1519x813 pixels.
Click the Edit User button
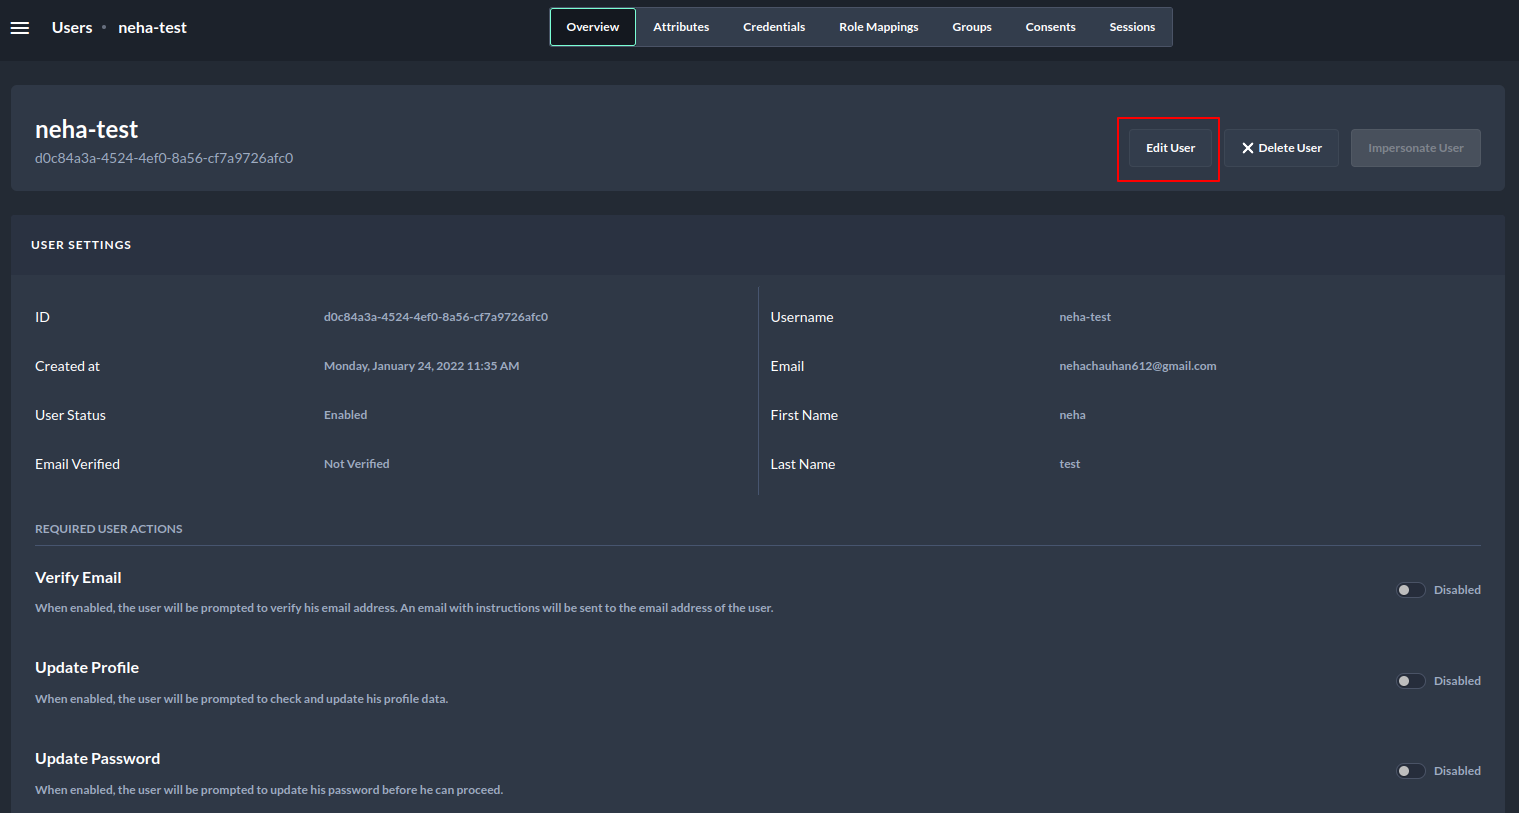point(1170,148)
